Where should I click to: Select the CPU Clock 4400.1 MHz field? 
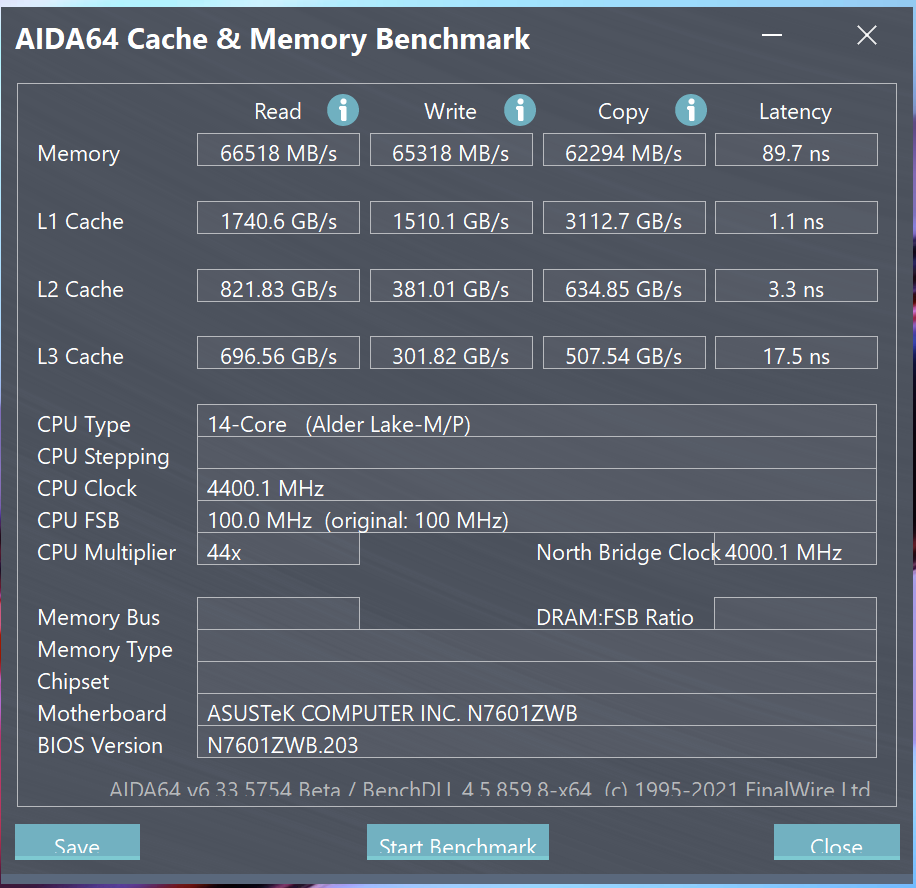pos(537,484)
